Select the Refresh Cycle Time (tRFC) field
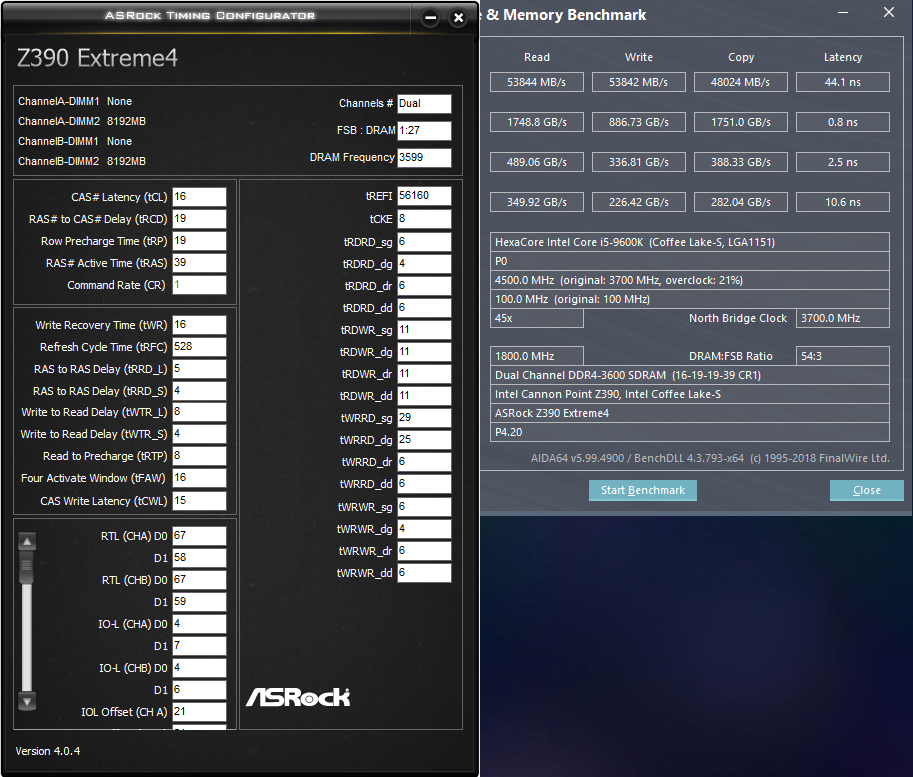Image resolution: width=913 pixels, height=777 pixels. coord(199,347)
